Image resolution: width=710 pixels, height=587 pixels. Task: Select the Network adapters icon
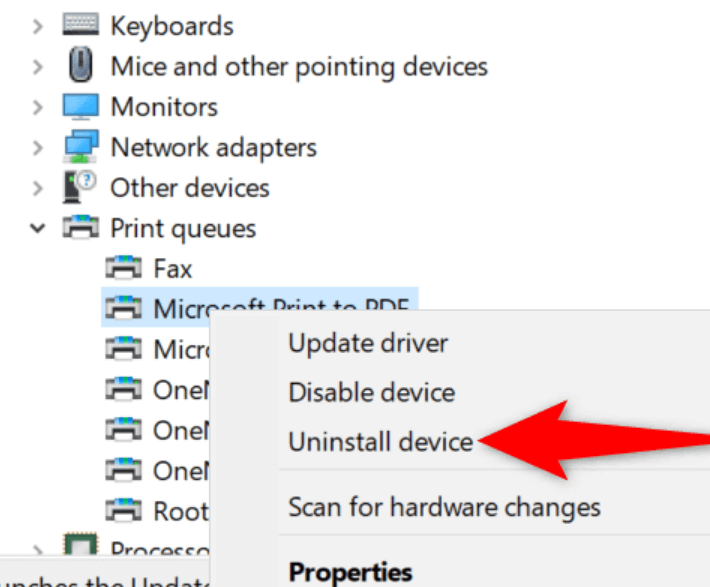[80, 146]
